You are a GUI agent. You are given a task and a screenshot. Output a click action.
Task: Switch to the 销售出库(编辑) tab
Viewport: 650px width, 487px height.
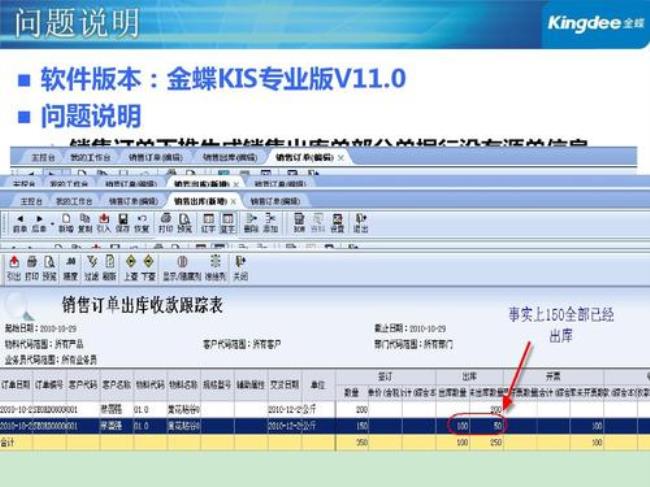(230, 157)
